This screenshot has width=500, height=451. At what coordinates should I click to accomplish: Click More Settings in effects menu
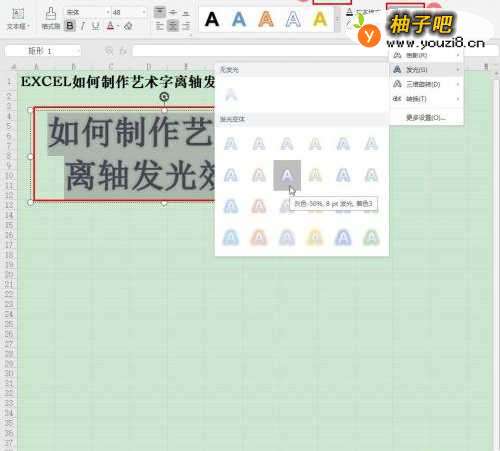[426, 117]
